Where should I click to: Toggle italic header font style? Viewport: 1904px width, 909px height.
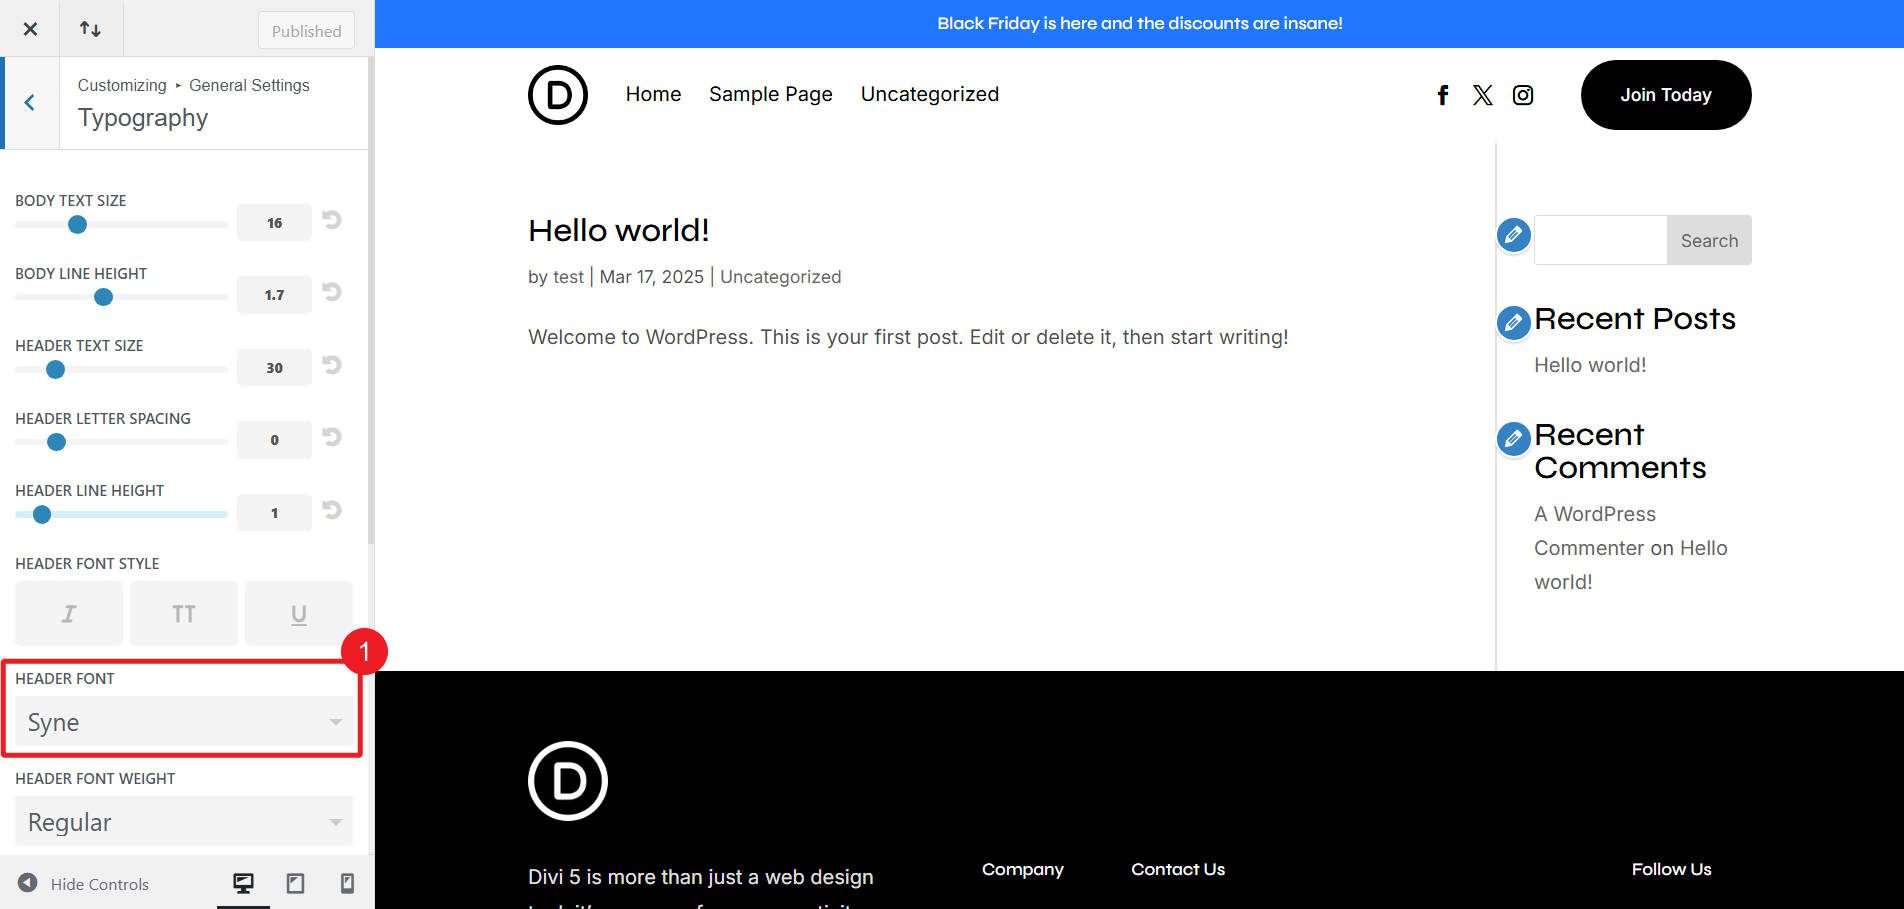(x=68, y=613)
